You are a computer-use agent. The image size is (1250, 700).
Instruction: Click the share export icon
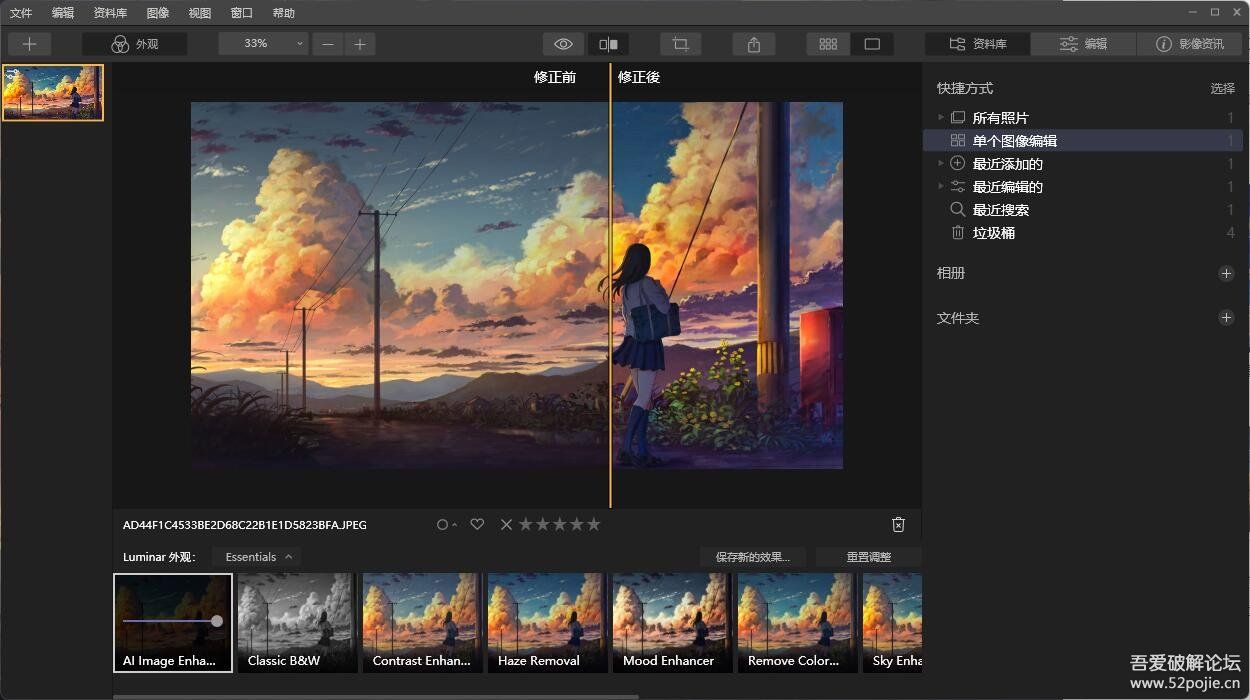(754, 44)
